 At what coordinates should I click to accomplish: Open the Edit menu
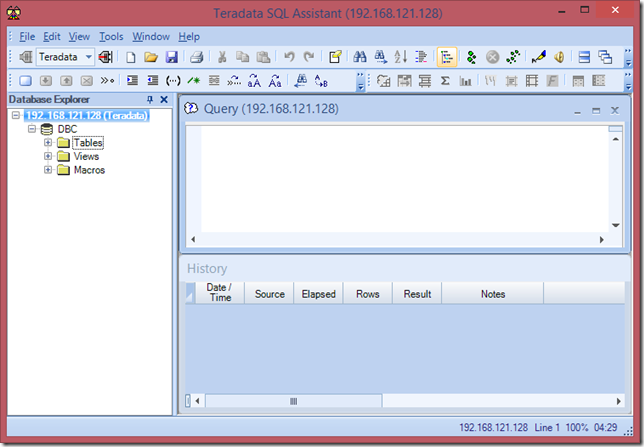(52, 37)
